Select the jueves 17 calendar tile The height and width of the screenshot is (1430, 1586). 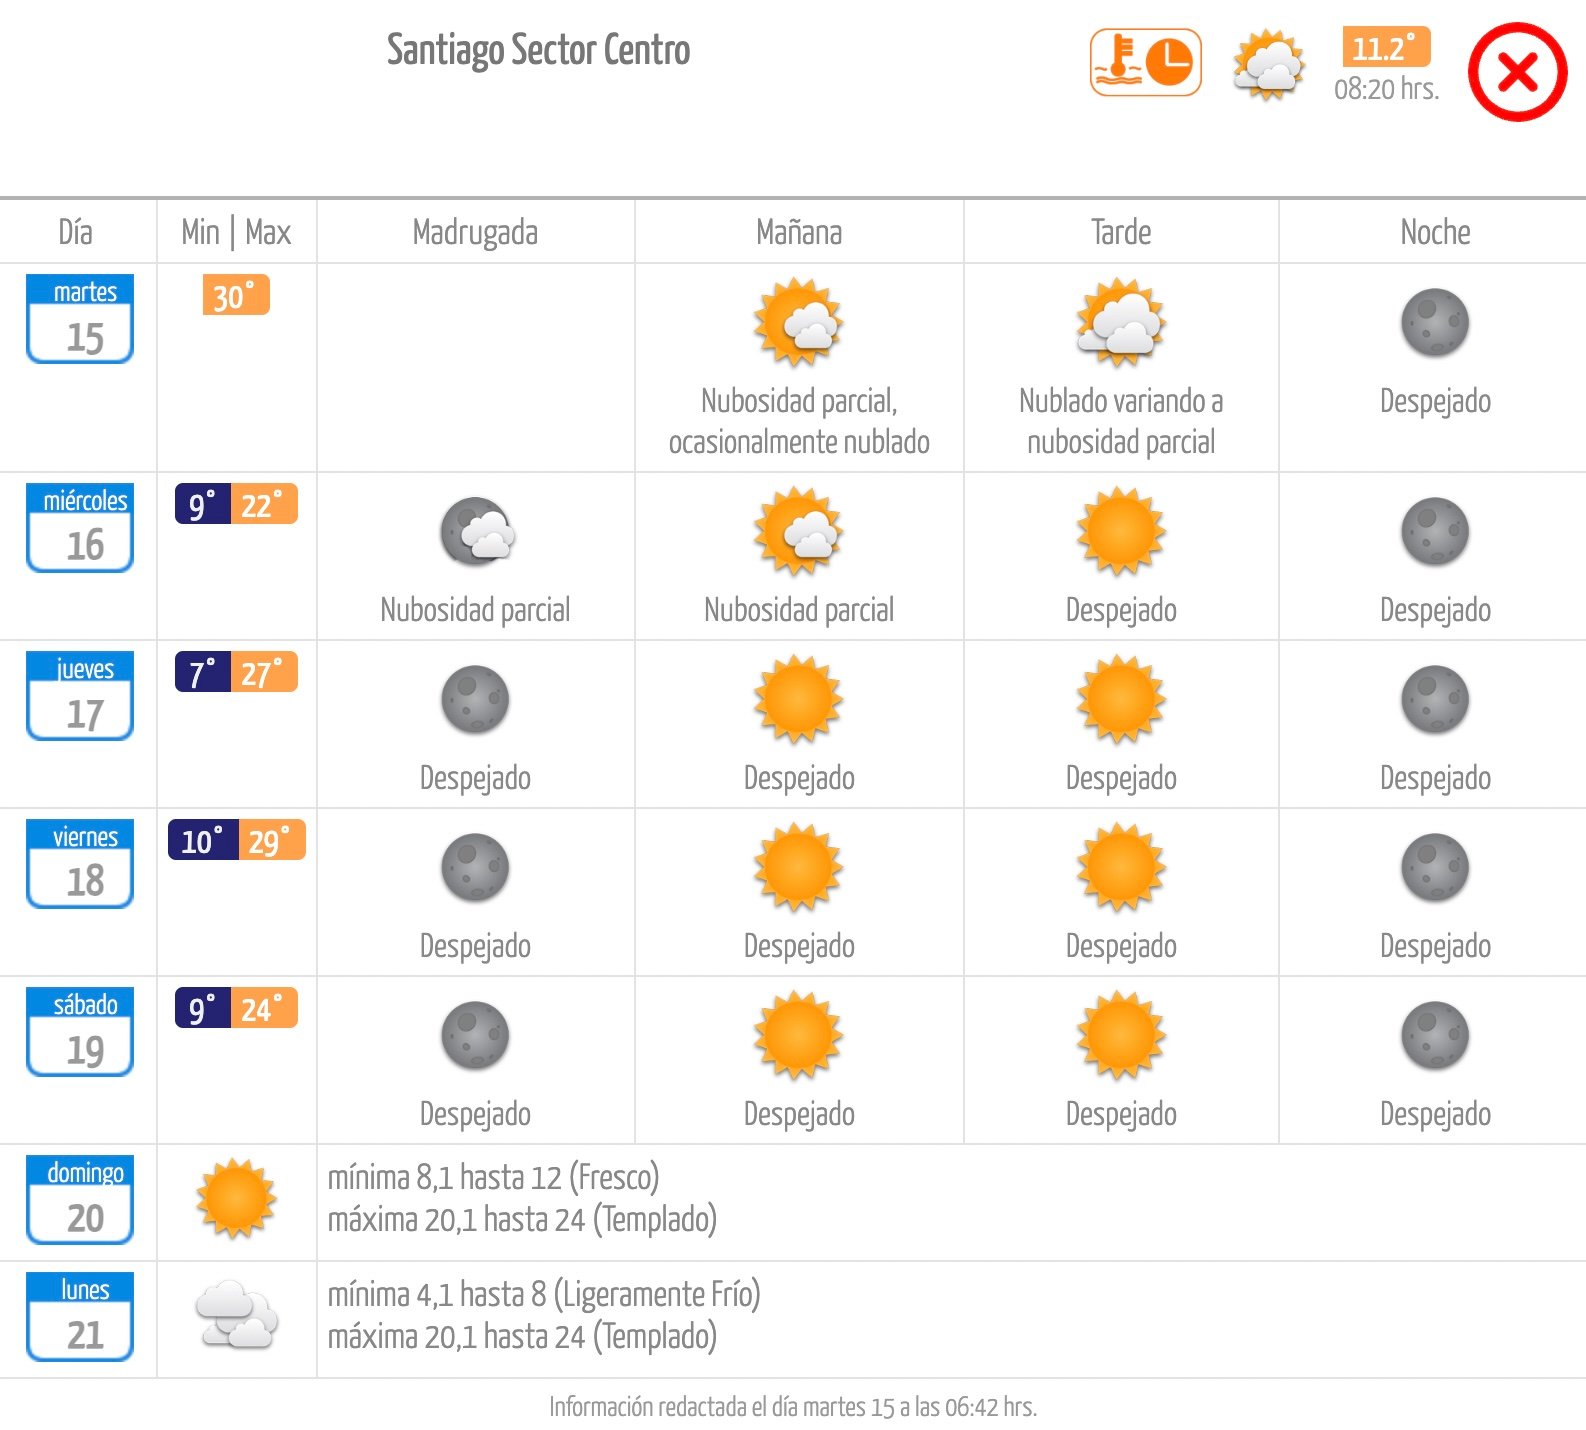[x=80, y=696]
